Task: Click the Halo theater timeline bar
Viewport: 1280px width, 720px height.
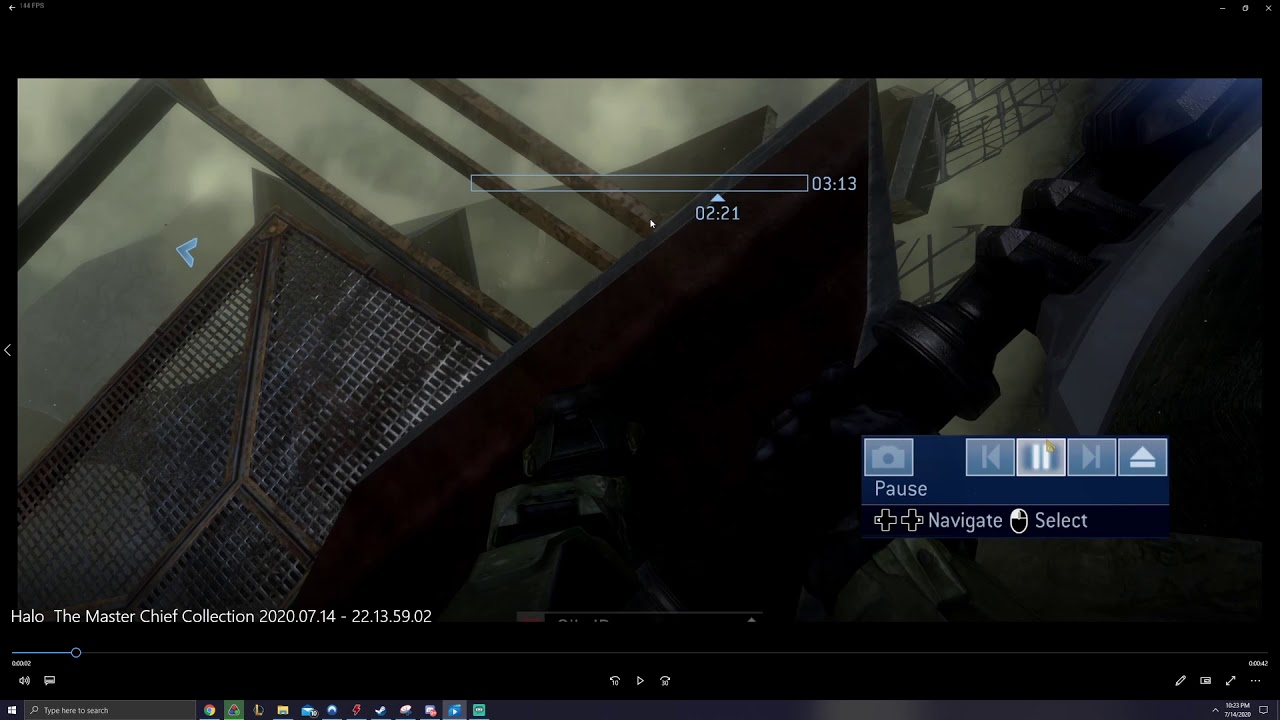Action: [x=639, y=183]
